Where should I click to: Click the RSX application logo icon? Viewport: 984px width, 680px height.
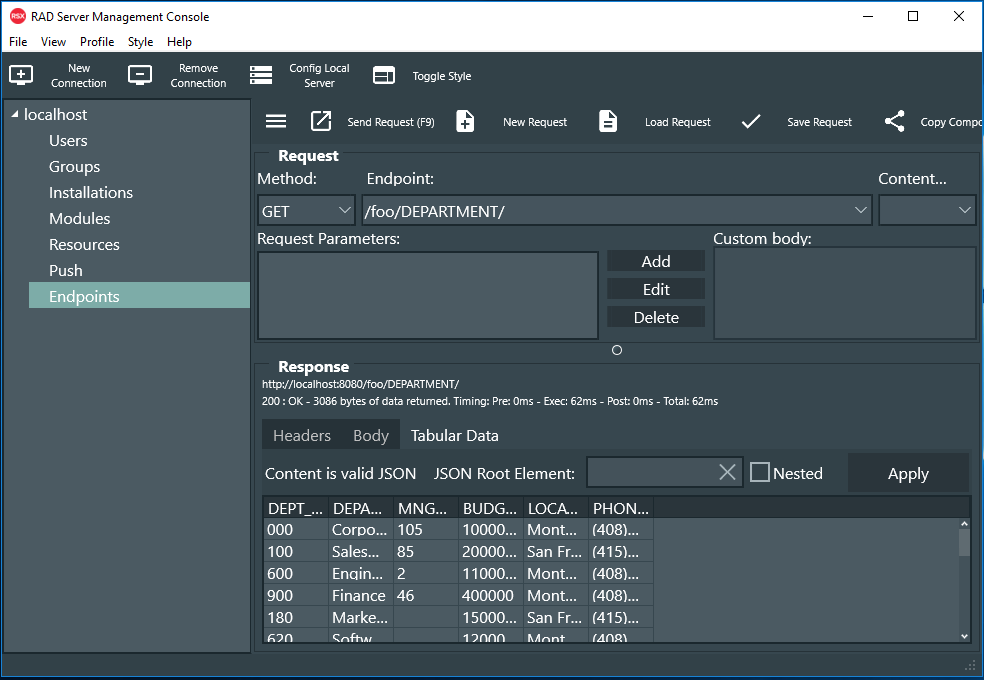(18, 16)
